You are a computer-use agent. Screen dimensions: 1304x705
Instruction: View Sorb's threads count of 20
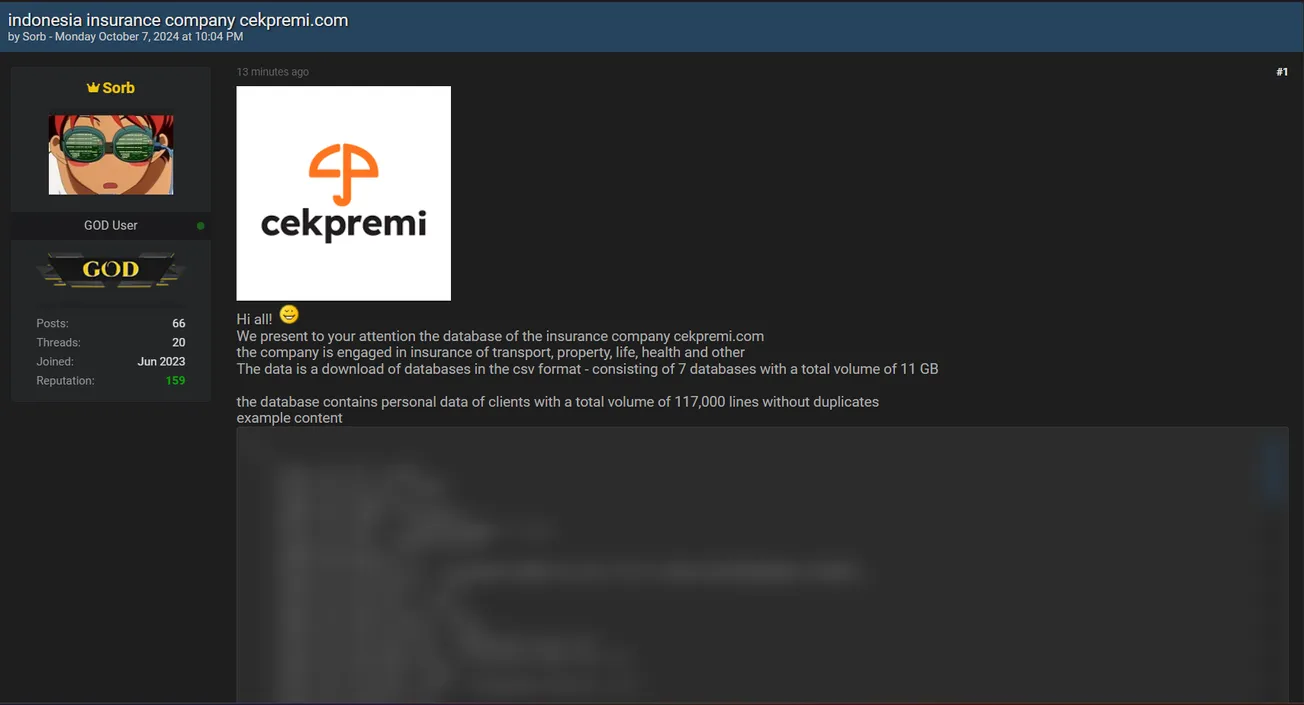178,342
